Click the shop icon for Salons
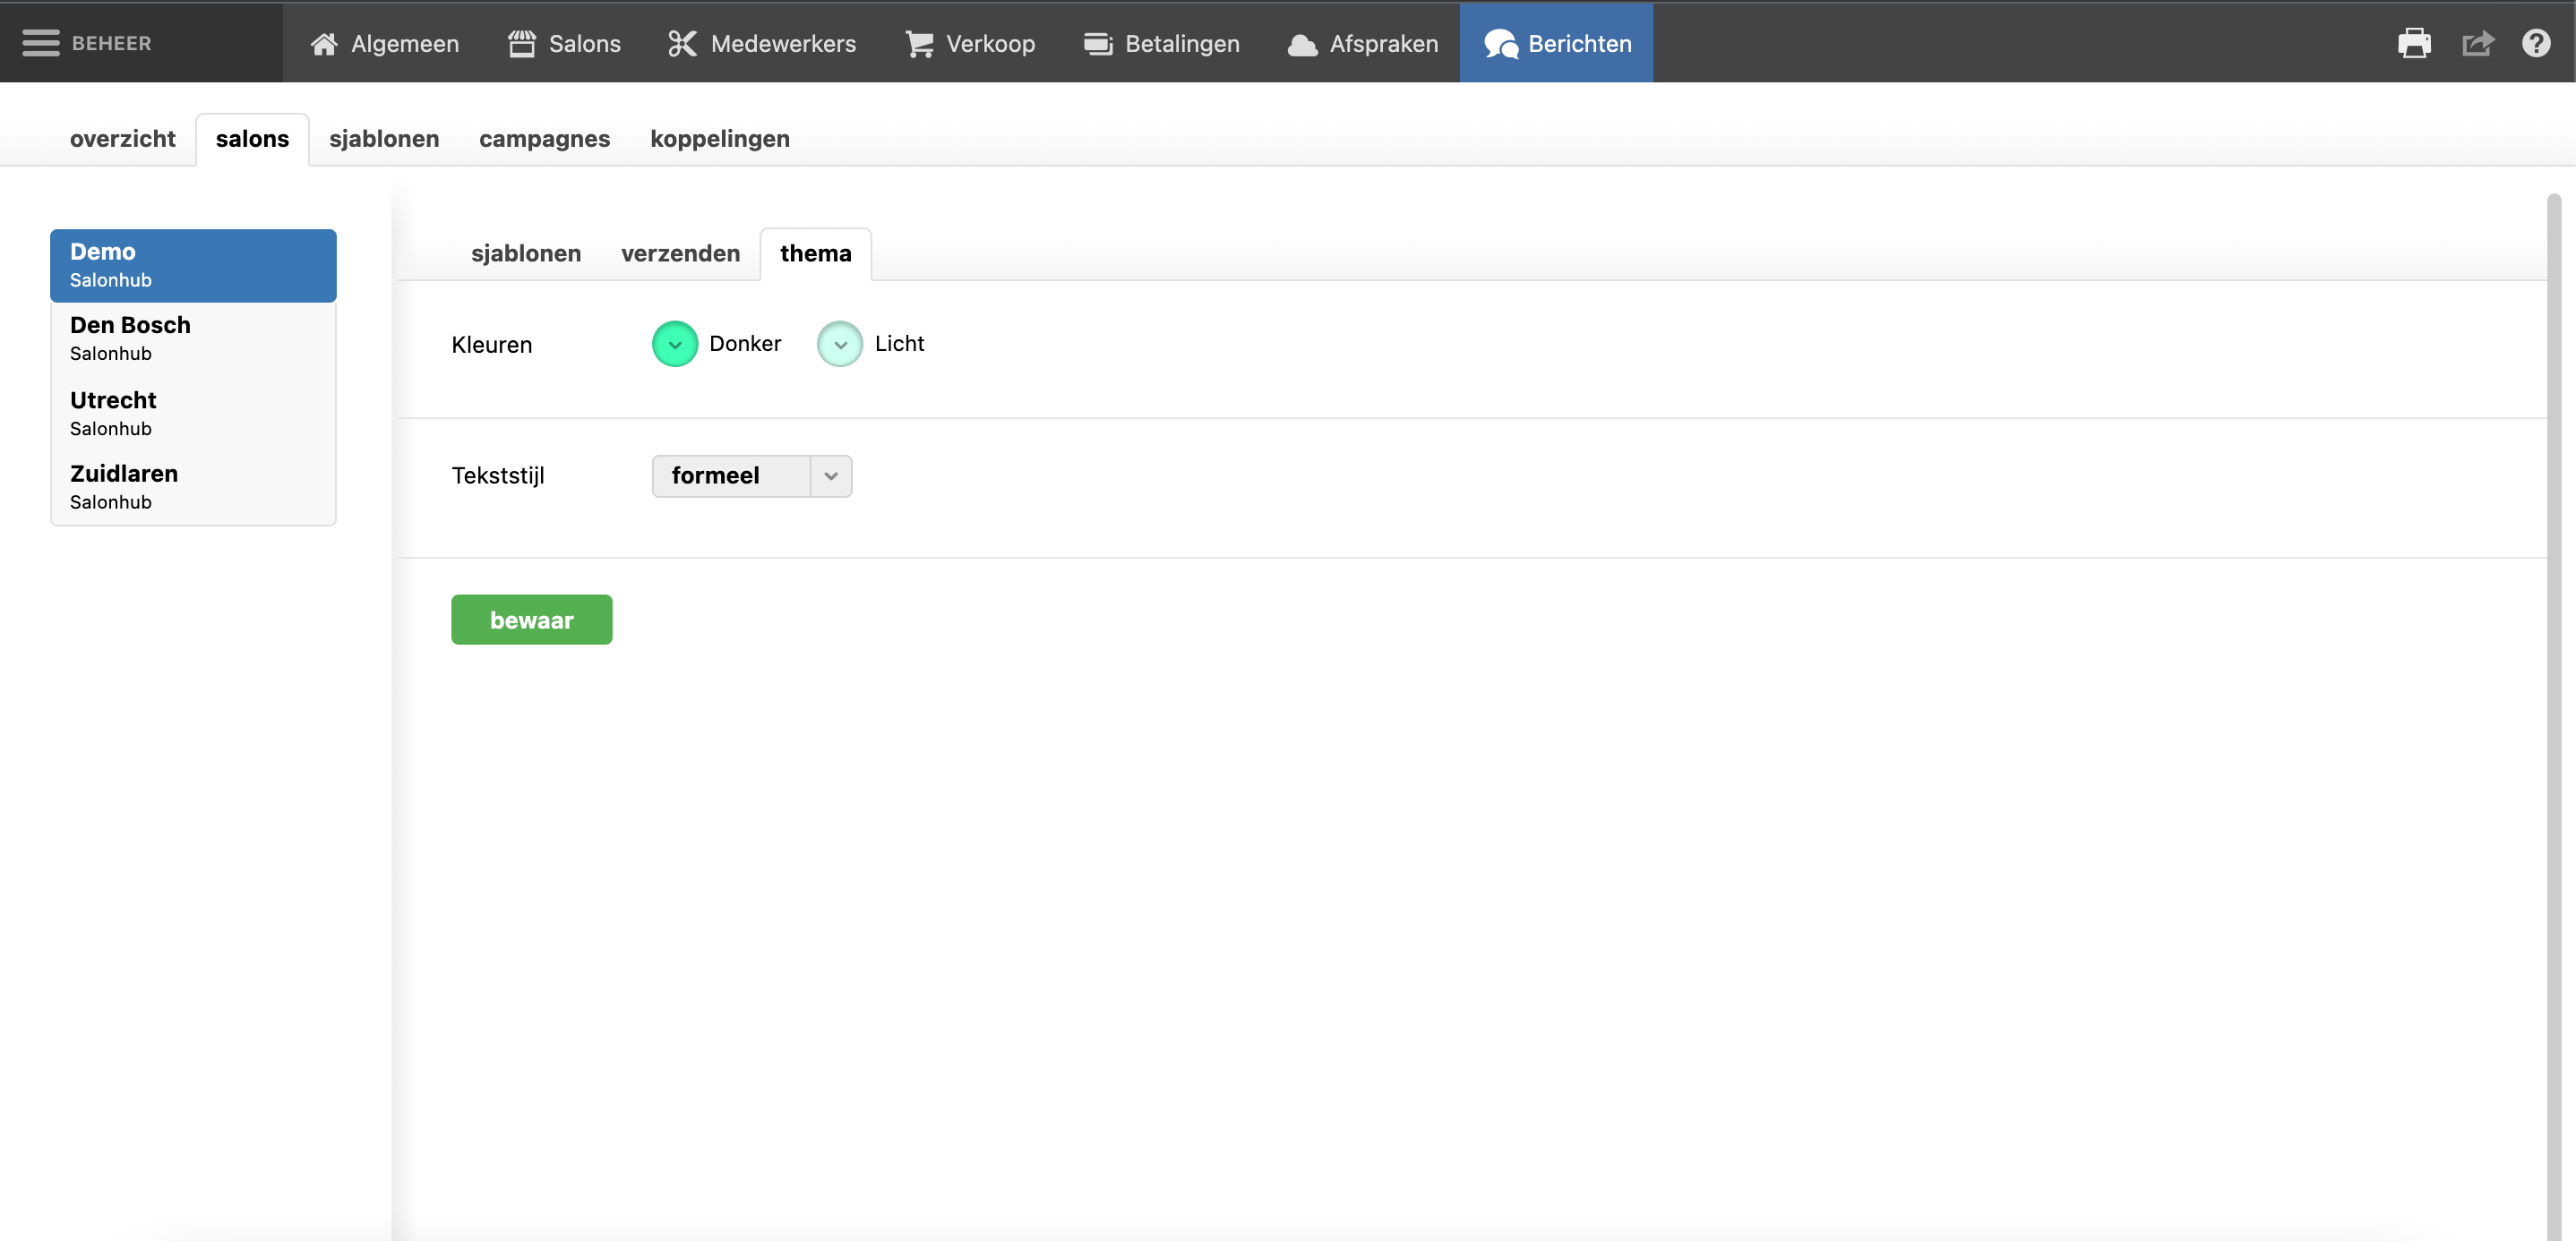This screenshot has height=1241, width=2576. coord(521,44)
